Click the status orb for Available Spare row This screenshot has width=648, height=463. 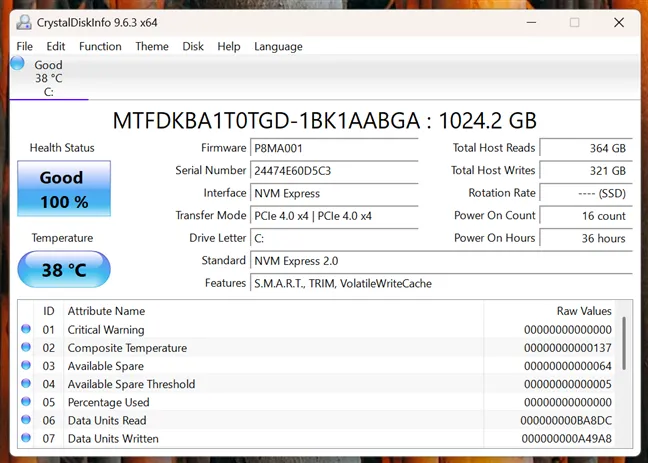tap(26, 365)
